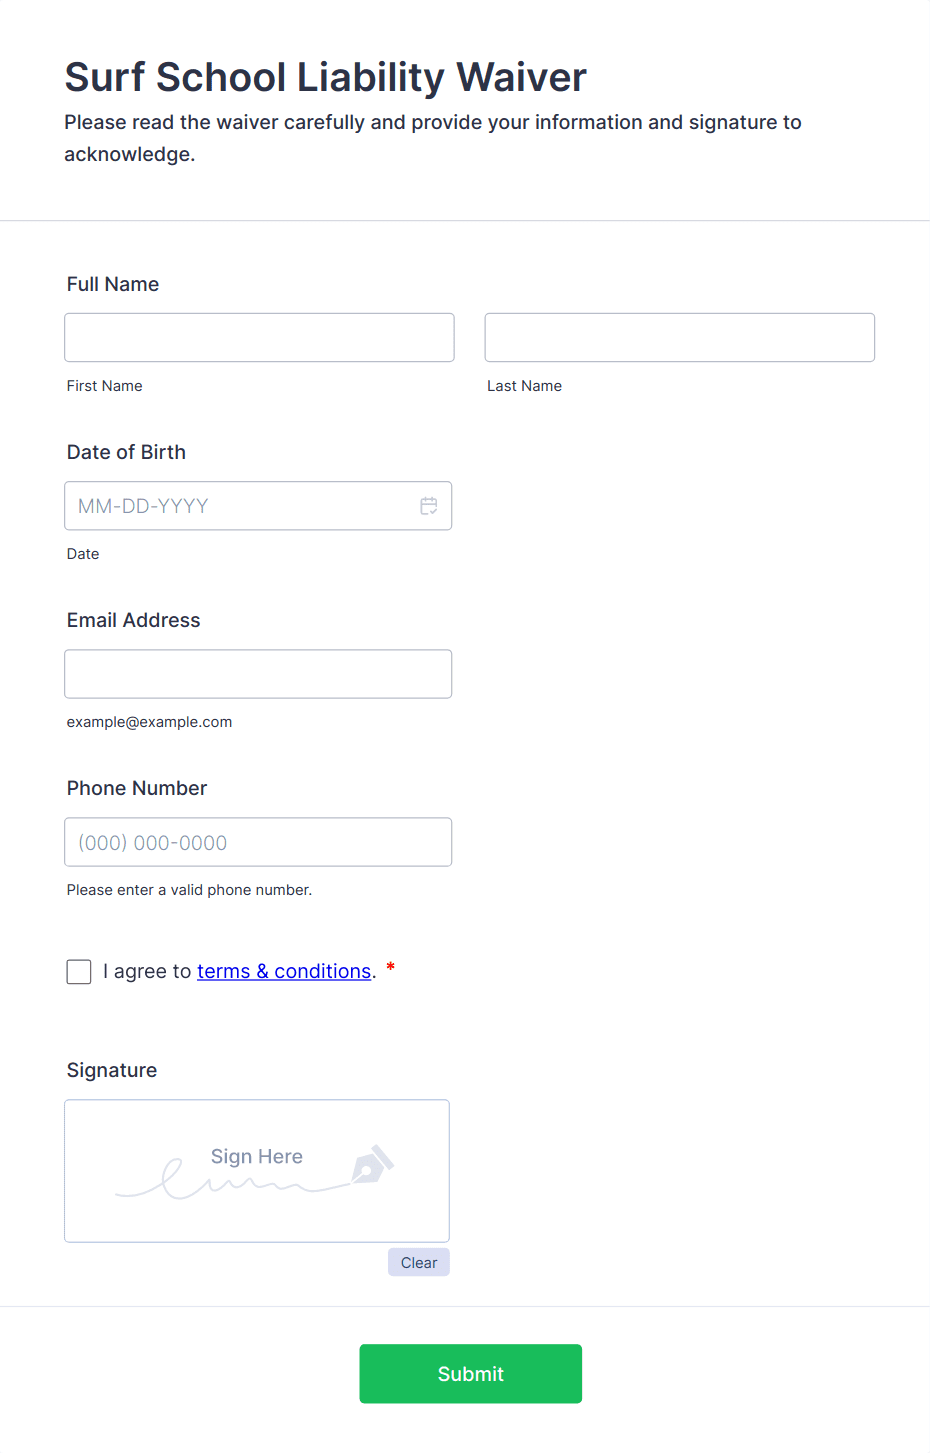Click the Date of Birth label
930x1453 pixels.
[x=126, y=453]
